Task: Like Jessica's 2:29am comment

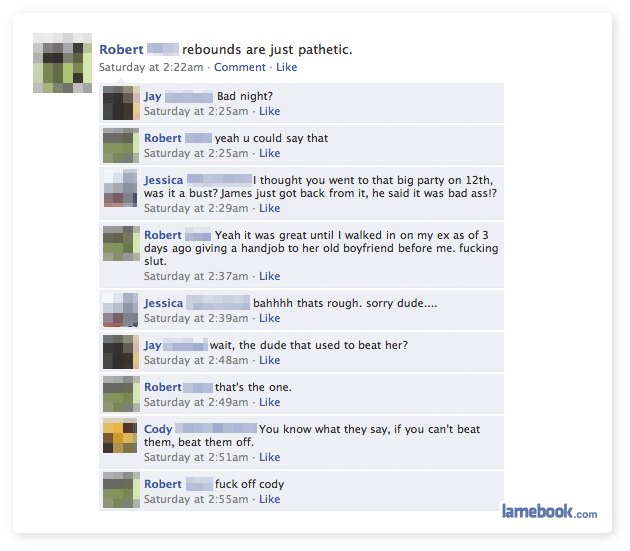Action: [x=270, y=208]
